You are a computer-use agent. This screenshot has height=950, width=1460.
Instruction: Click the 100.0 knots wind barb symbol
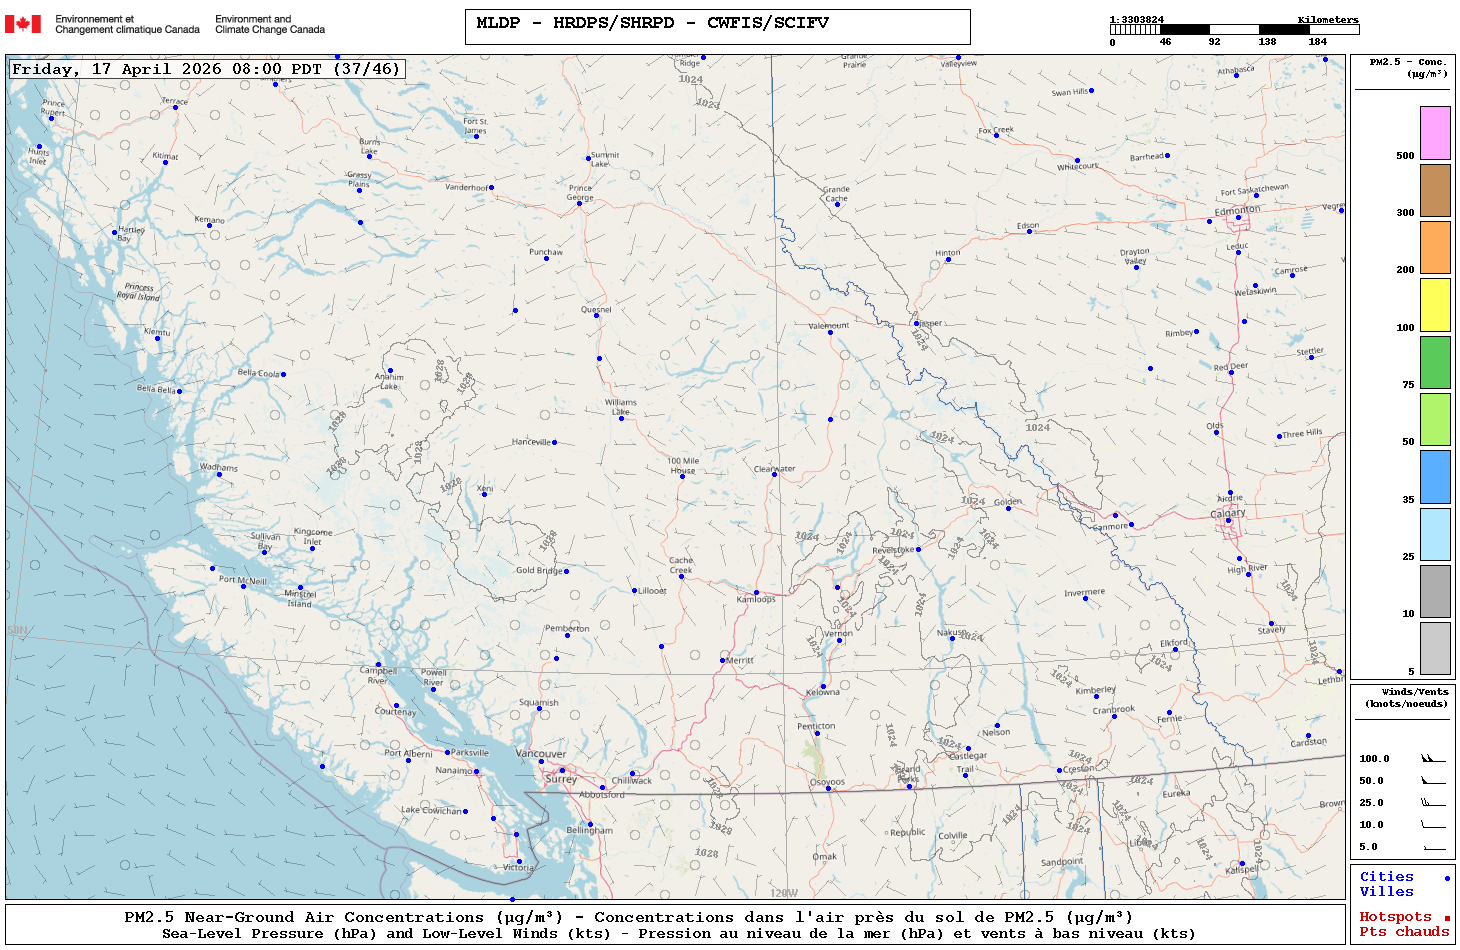(1433, 759)
